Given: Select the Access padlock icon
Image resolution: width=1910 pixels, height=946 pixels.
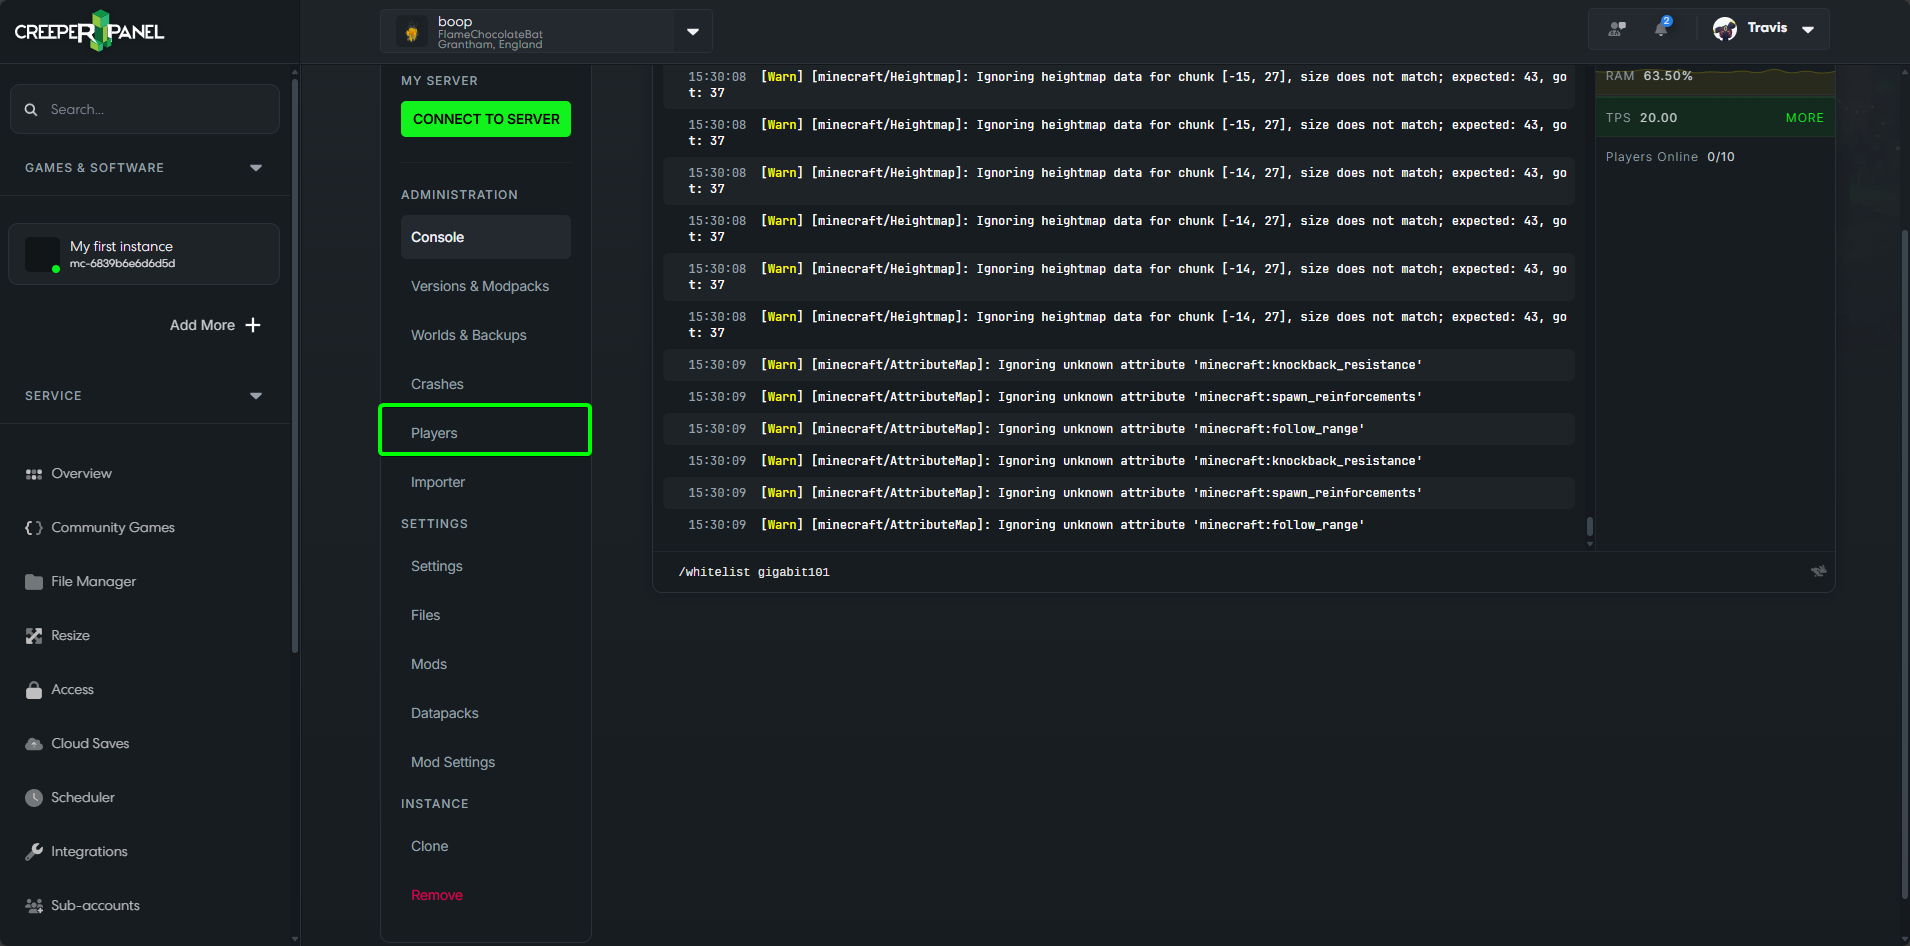Looking at the screenshot, I should tap(33, 689).
